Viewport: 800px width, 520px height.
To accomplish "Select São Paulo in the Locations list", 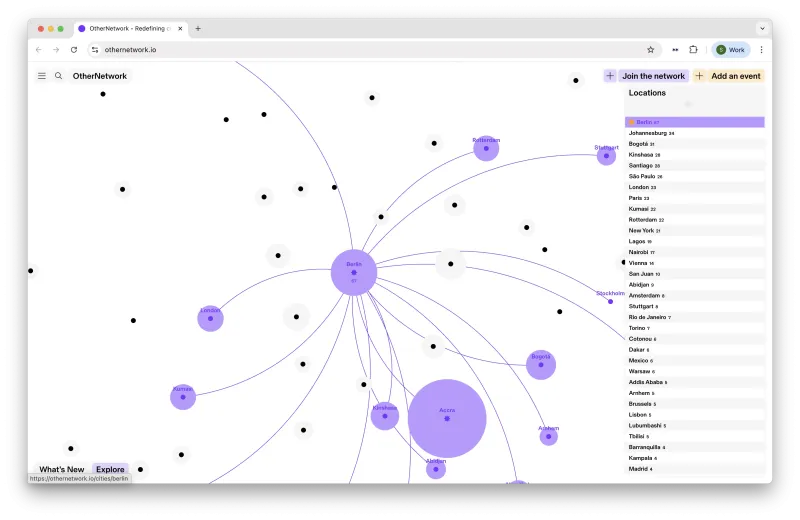I will pos(694,176).
